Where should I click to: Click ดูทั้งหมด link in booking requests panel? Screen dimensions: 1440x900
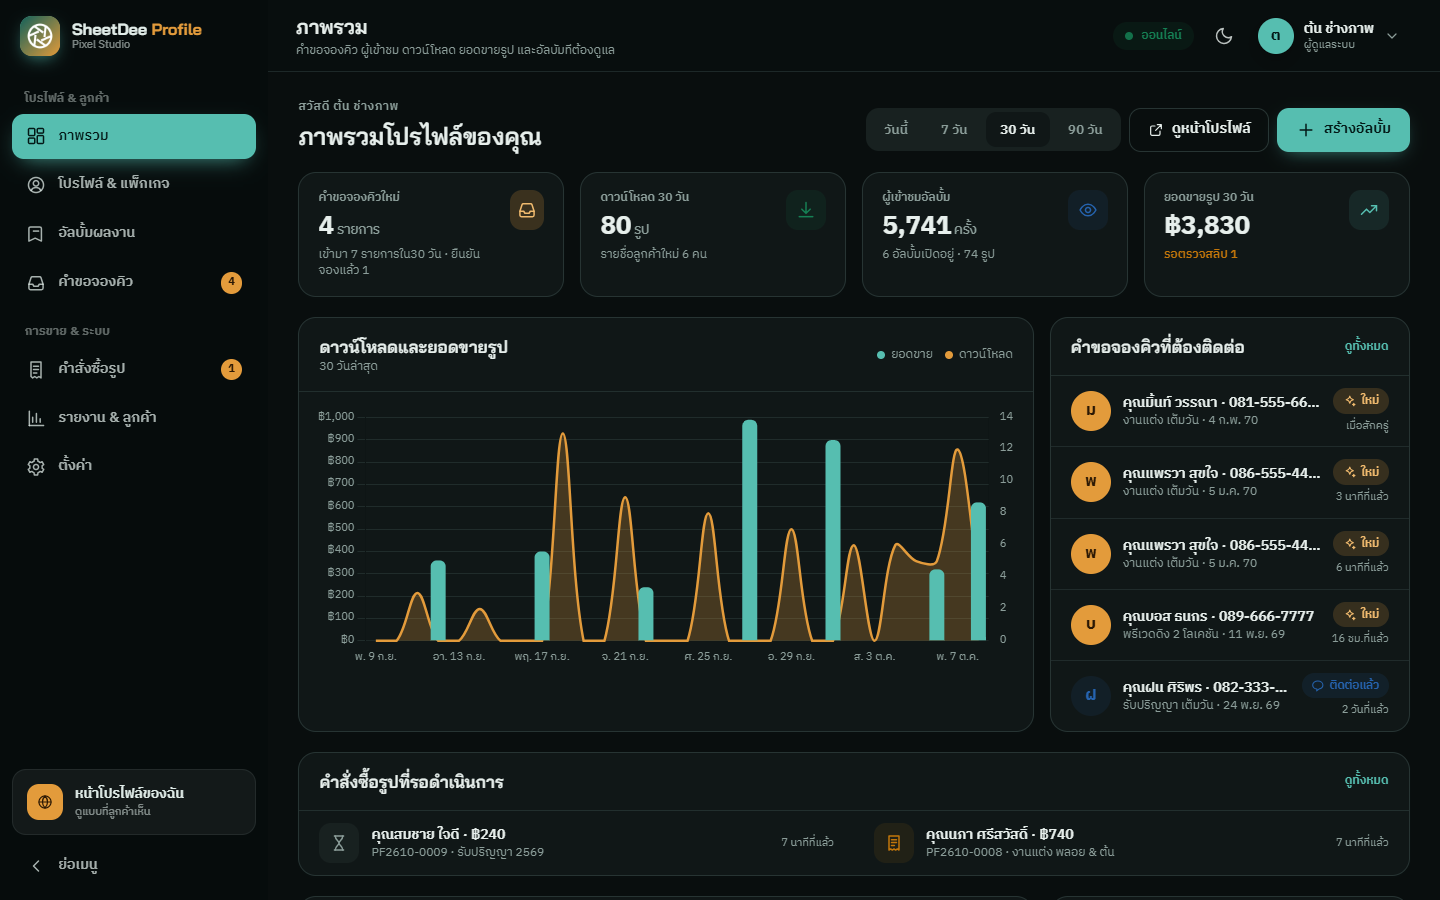pos(1366,346)
